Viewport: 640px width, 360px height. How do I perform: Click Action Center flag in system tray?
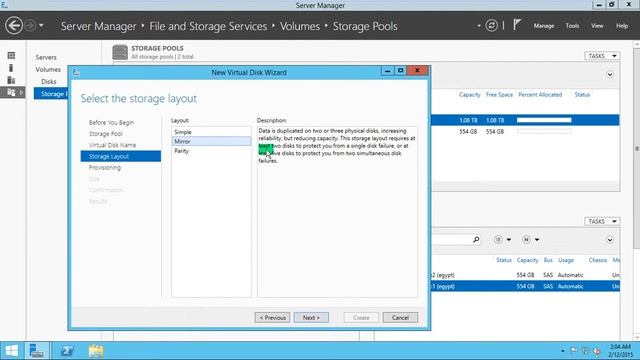(573, 350)
